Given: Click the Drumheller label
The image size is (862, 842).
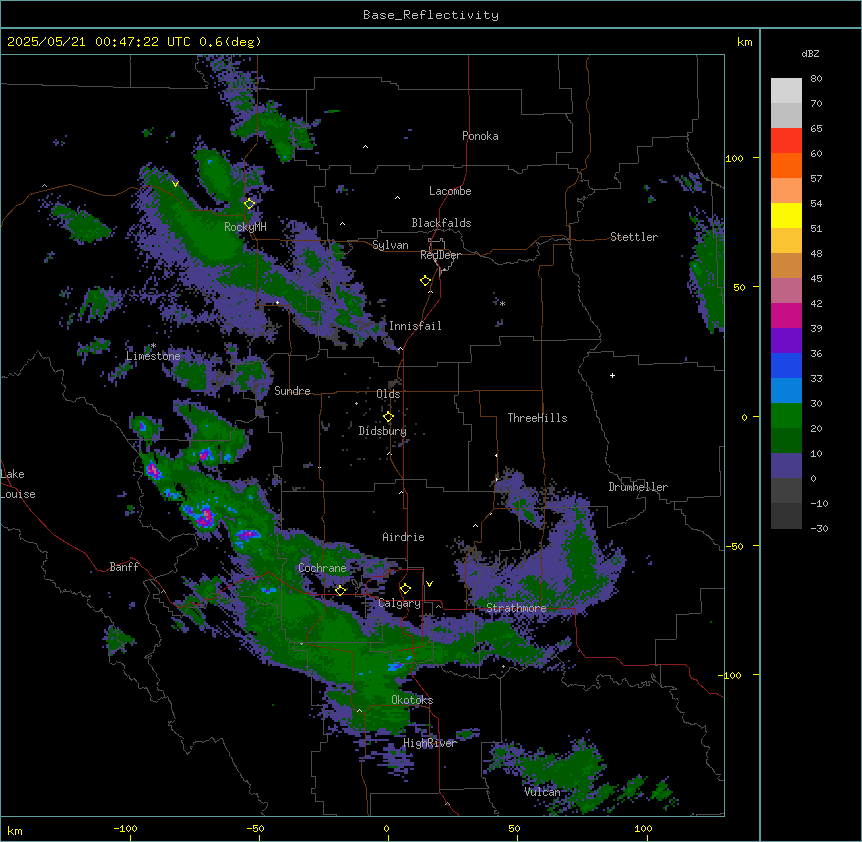Looking at the screenshot, I should click(x=638, y=487).
